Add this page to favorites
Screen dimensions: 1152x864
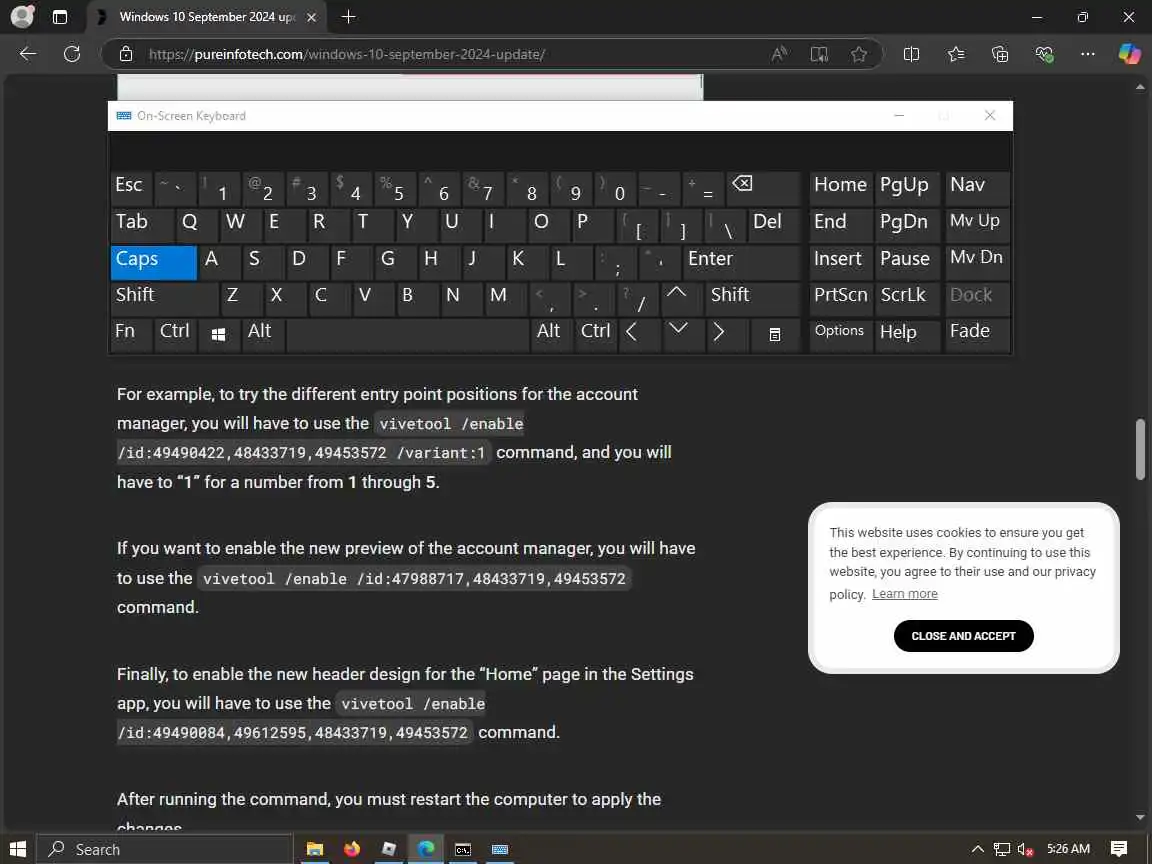coord(859,54)
